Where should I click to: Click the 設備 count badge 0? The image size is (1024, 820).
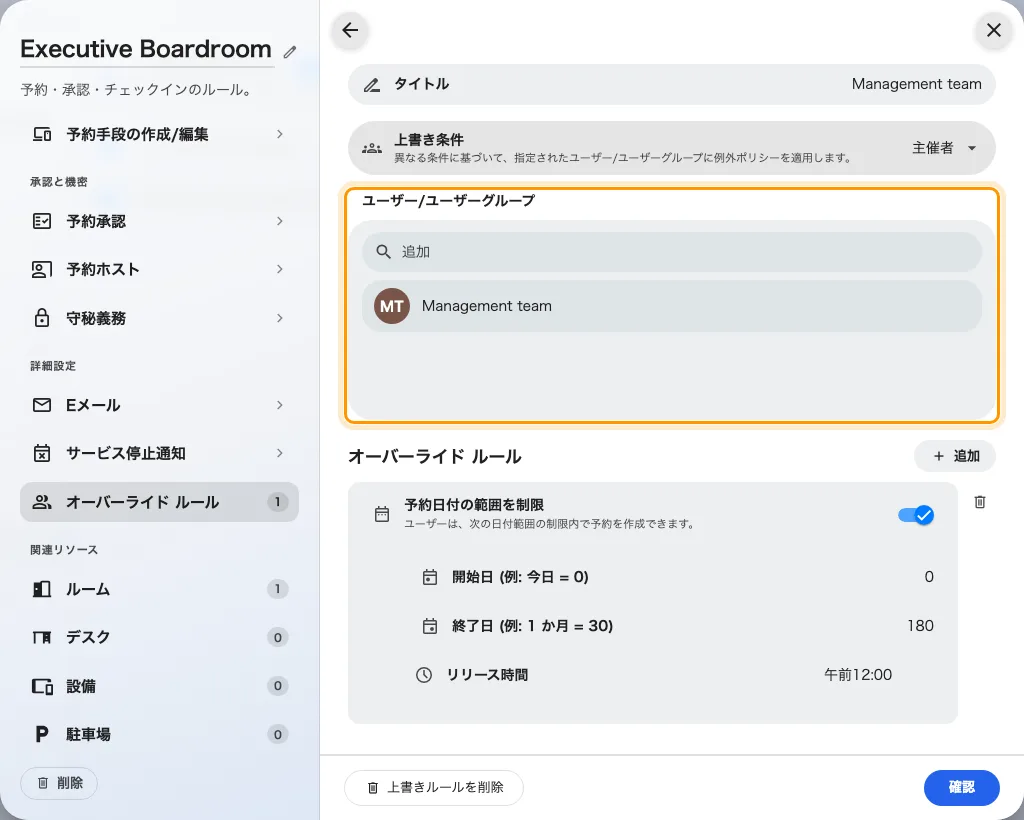click(278, 686)
